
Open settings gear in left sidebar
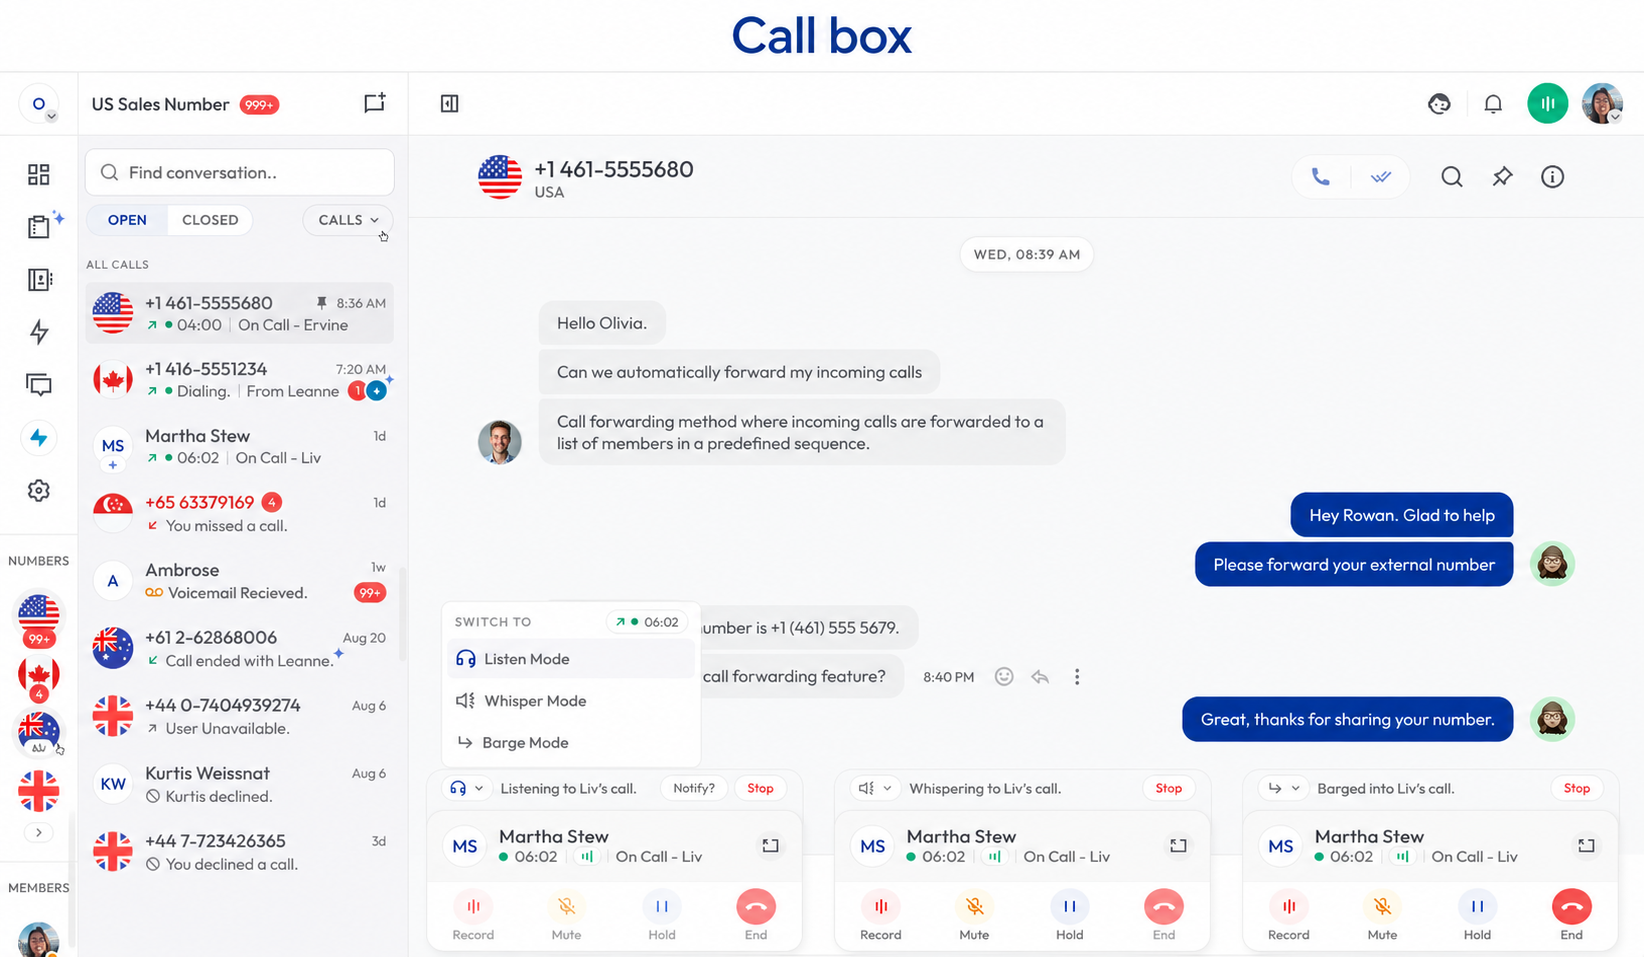click(x=39, y=491)
